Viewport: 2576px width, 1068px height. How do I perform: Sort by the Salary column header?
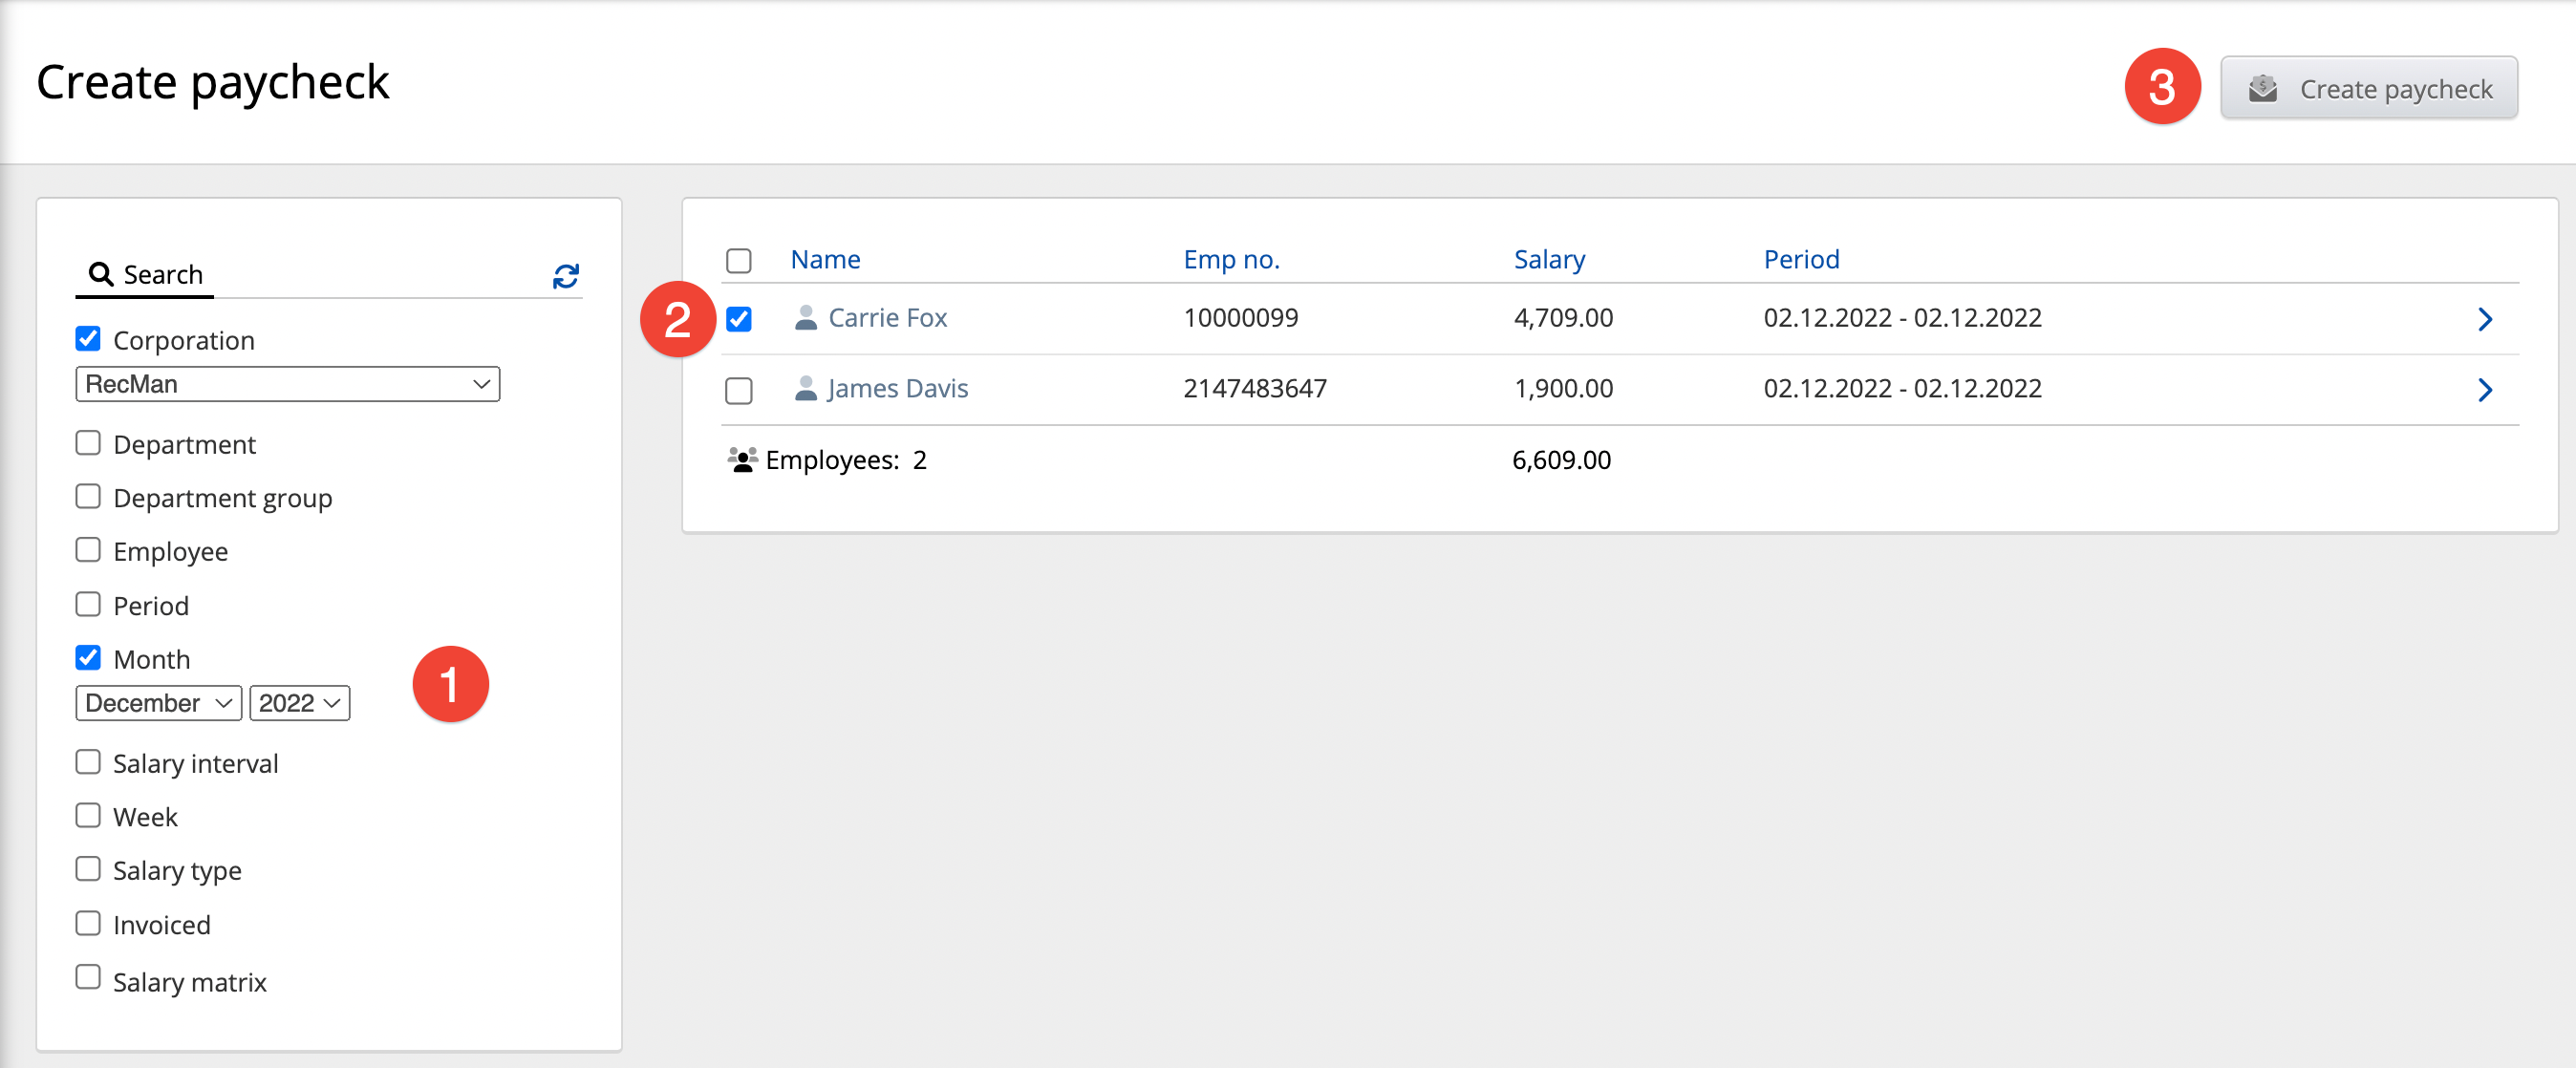point(1549,259)
